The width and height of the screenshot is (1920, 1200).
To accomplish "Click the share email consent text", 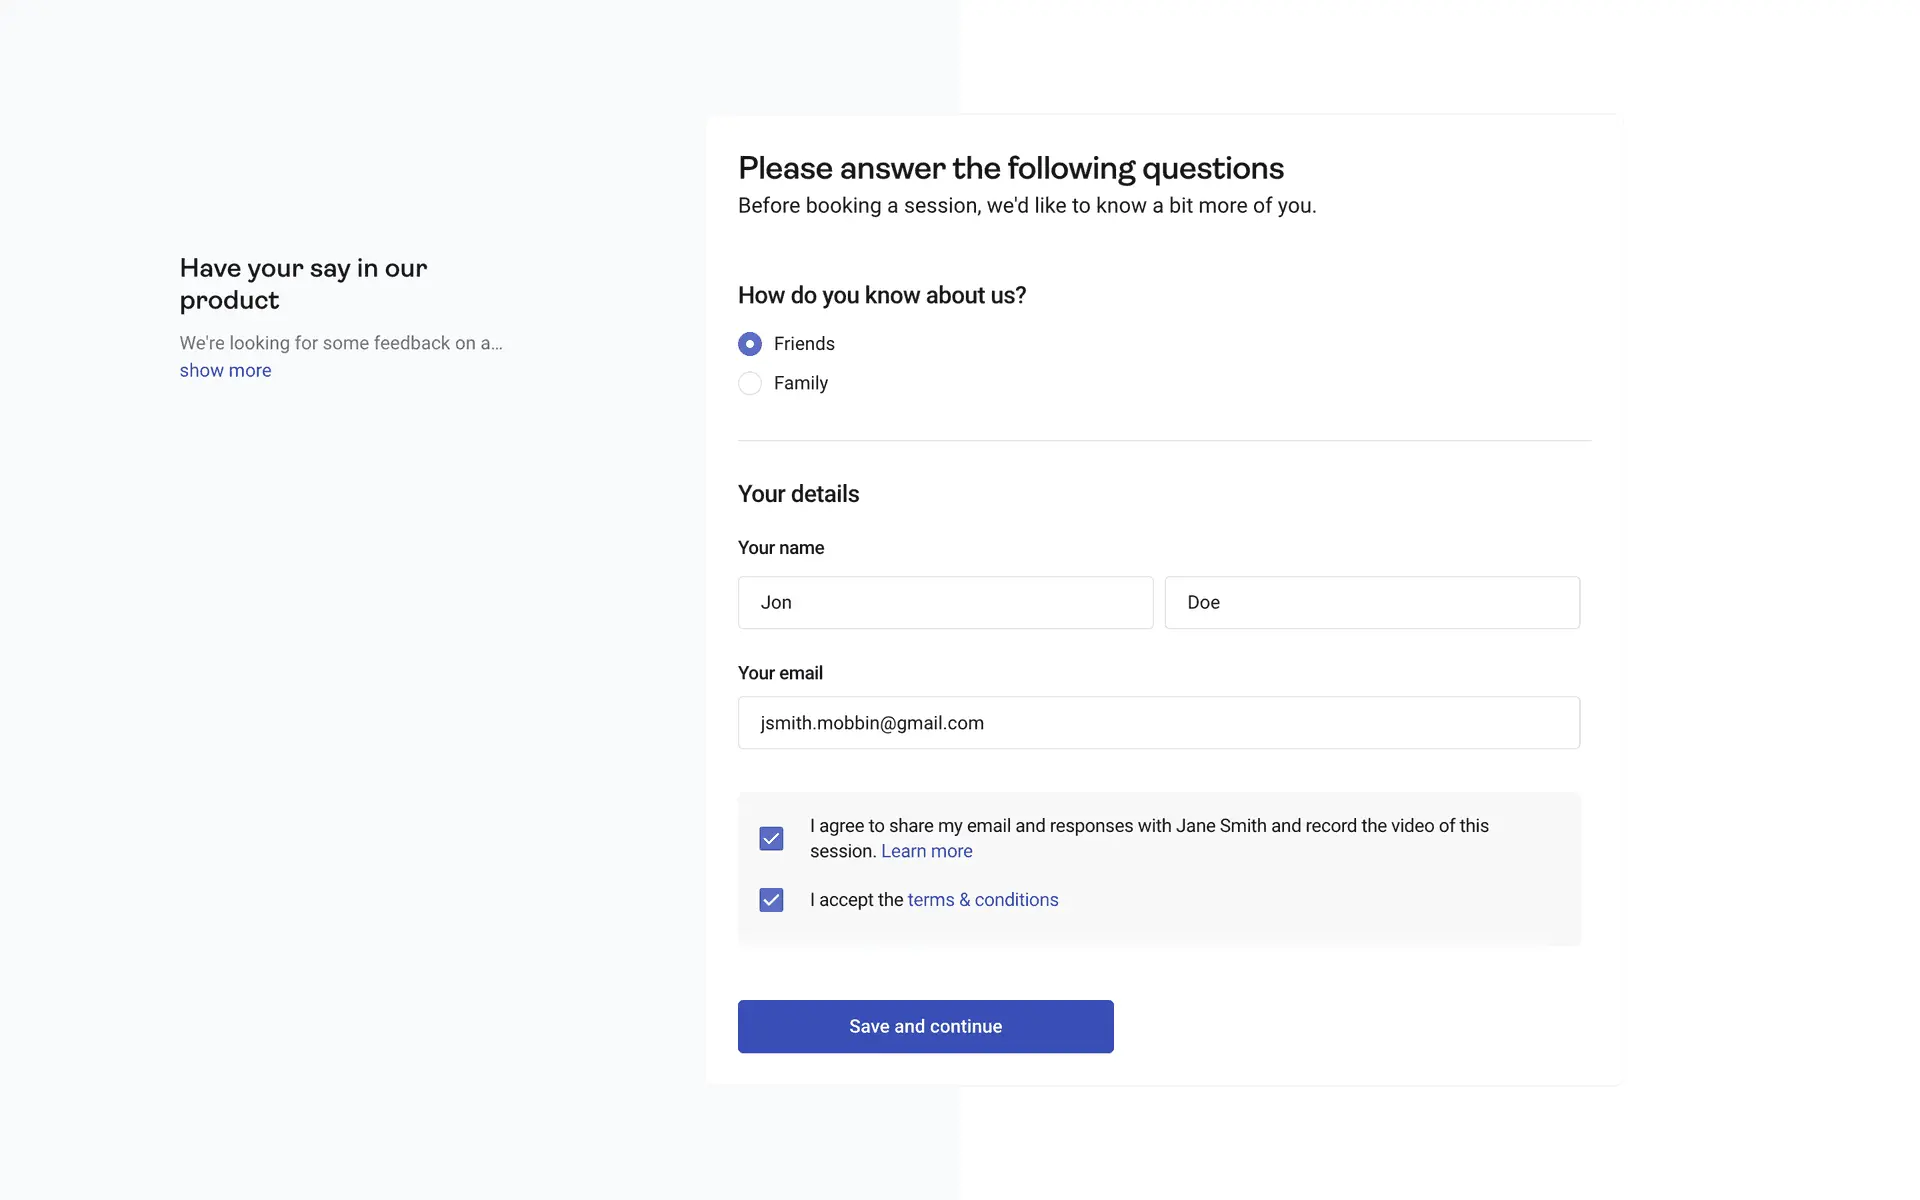I will (x=1148, y=826).
